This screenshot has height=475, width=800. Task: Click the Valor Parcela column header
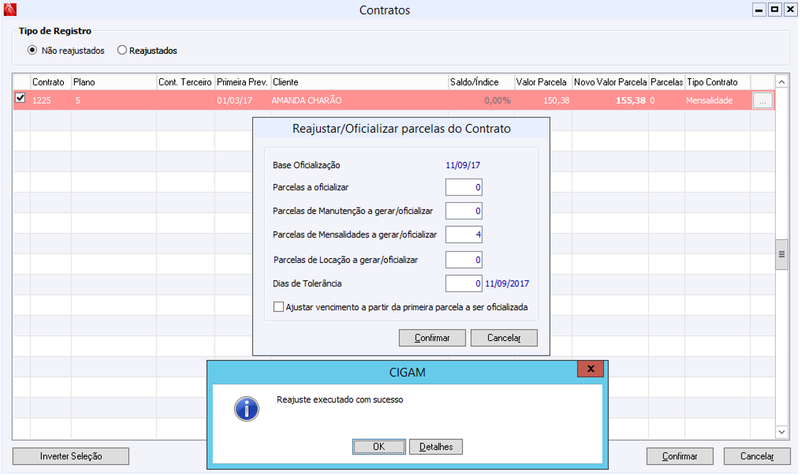(543, 82)
